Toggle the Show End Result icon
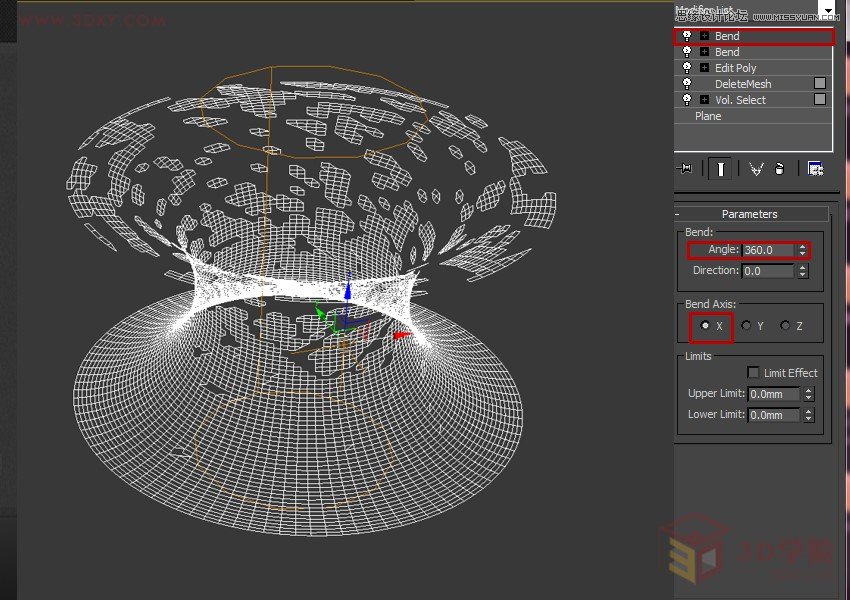Image resolution: width=850 pixels, height=600 pixels. click(721, 168)
